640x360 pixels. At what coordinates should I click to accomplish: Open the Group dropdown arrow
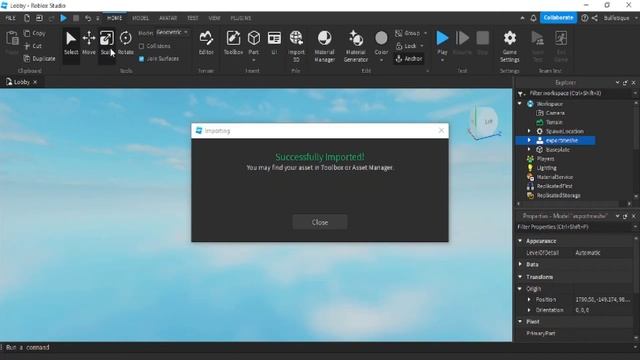click(x=425, y=33)
